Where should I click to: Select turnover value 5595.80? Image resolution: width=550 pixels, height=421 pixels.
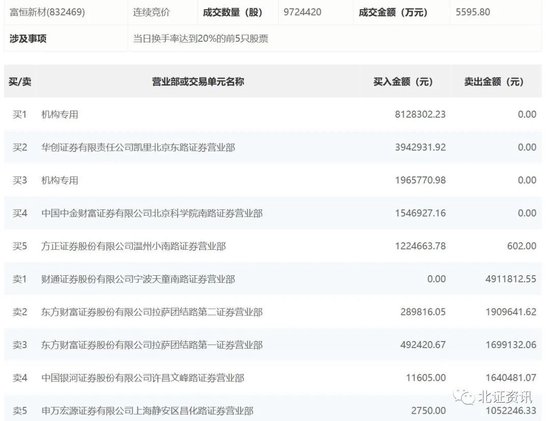tap(472, 12)
